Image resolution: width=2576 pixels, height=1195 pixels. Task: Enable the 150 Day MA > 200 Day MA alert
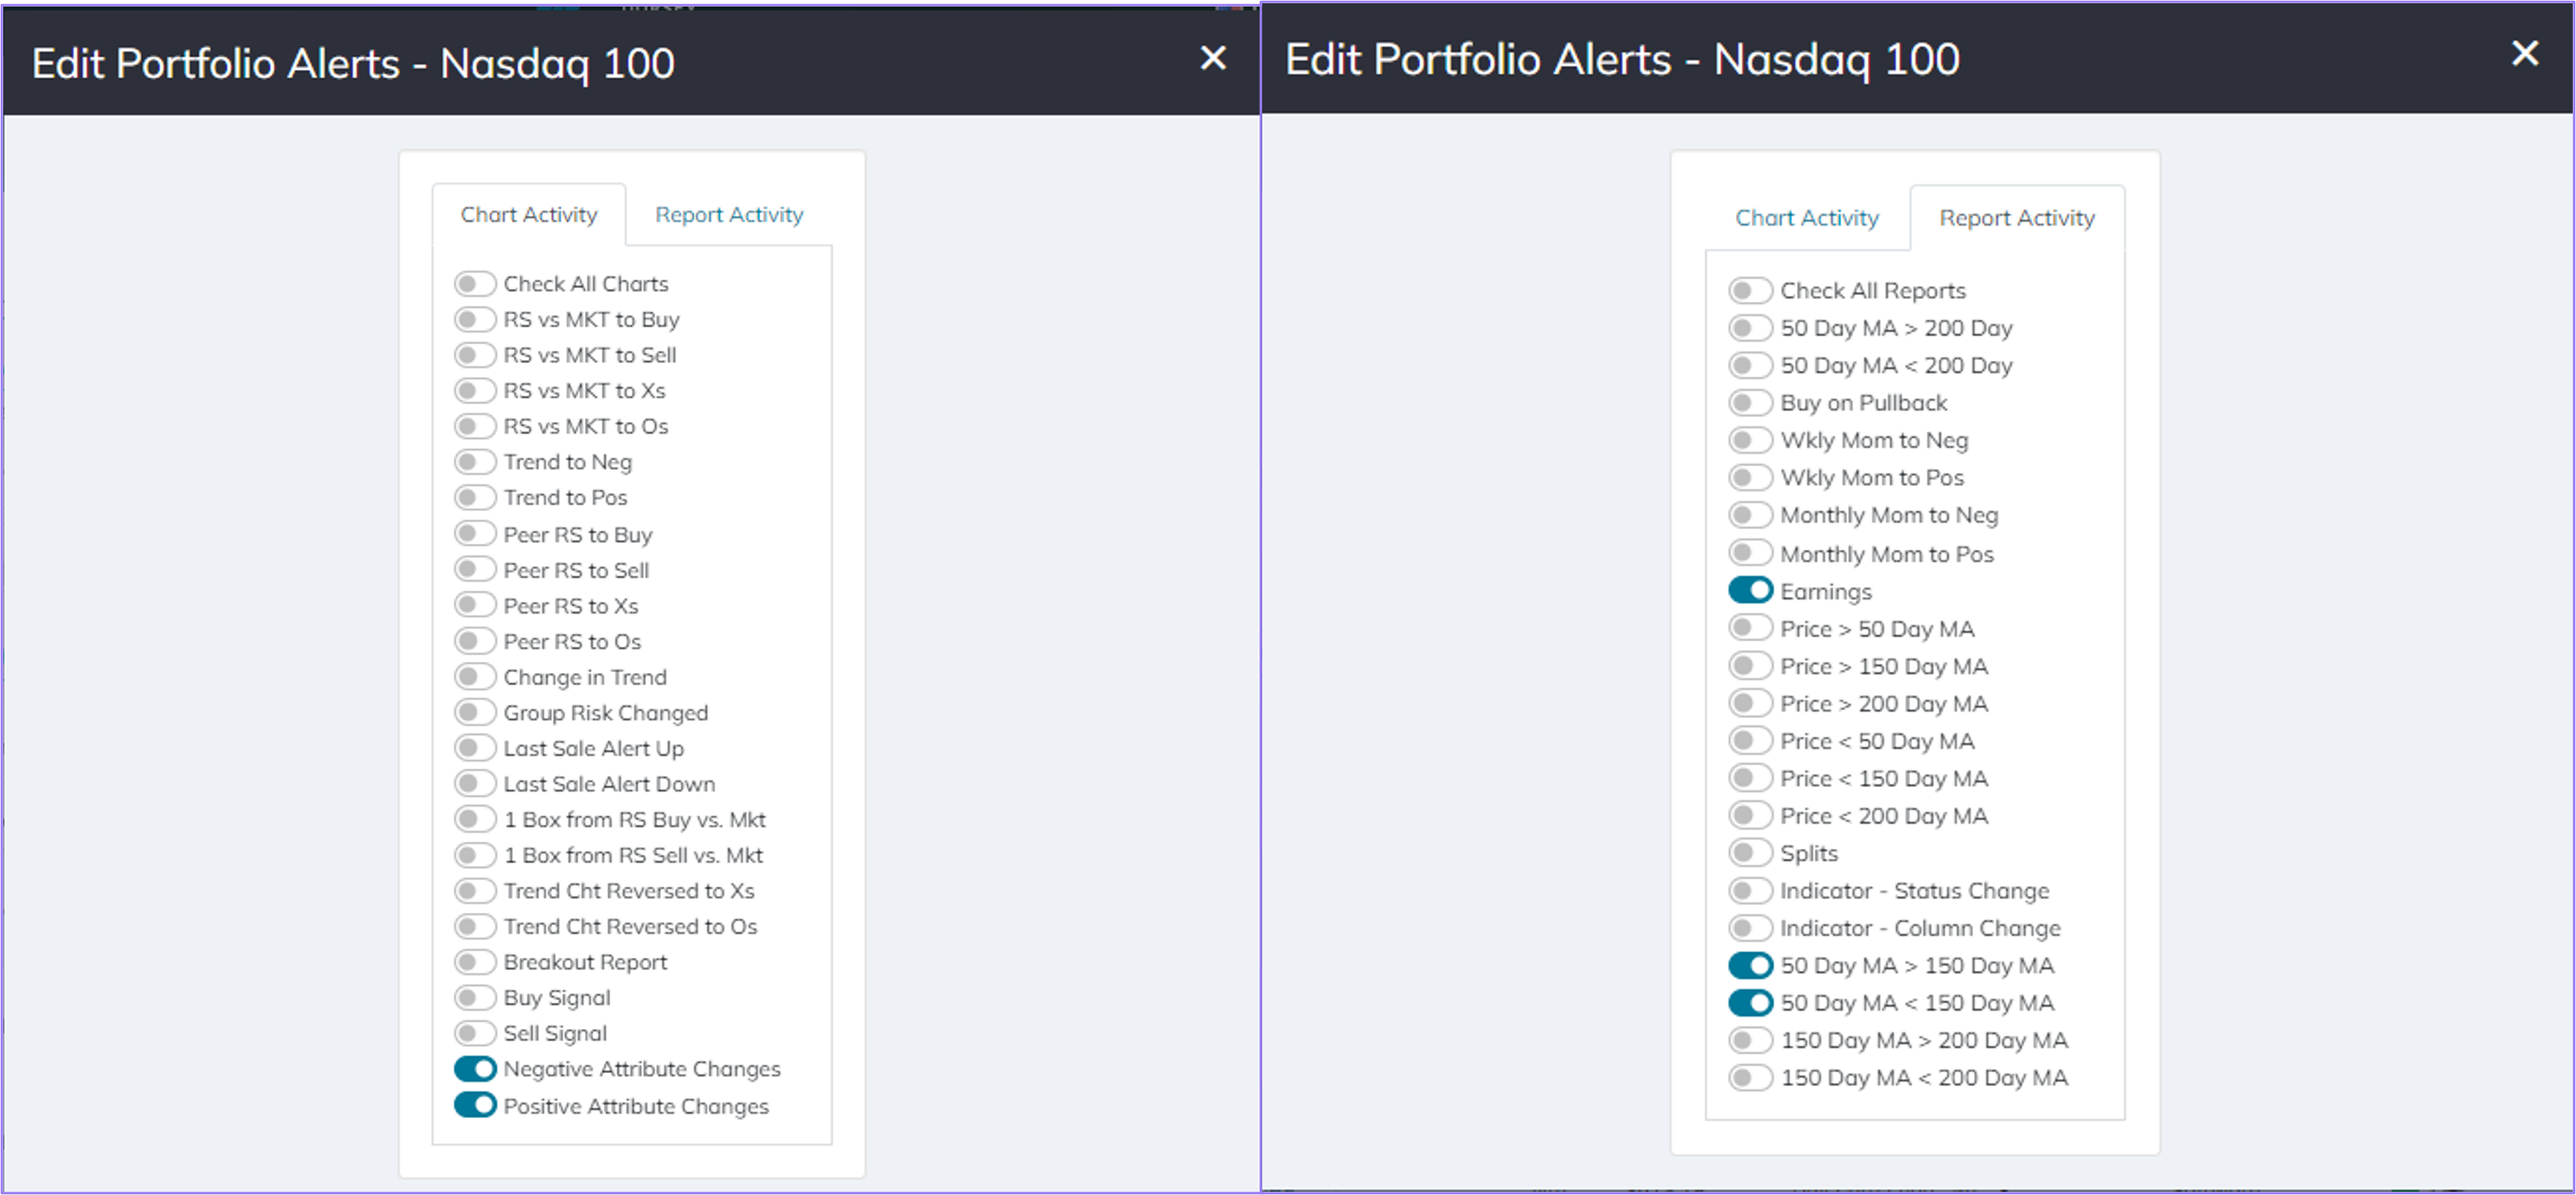point(1750,1040)
